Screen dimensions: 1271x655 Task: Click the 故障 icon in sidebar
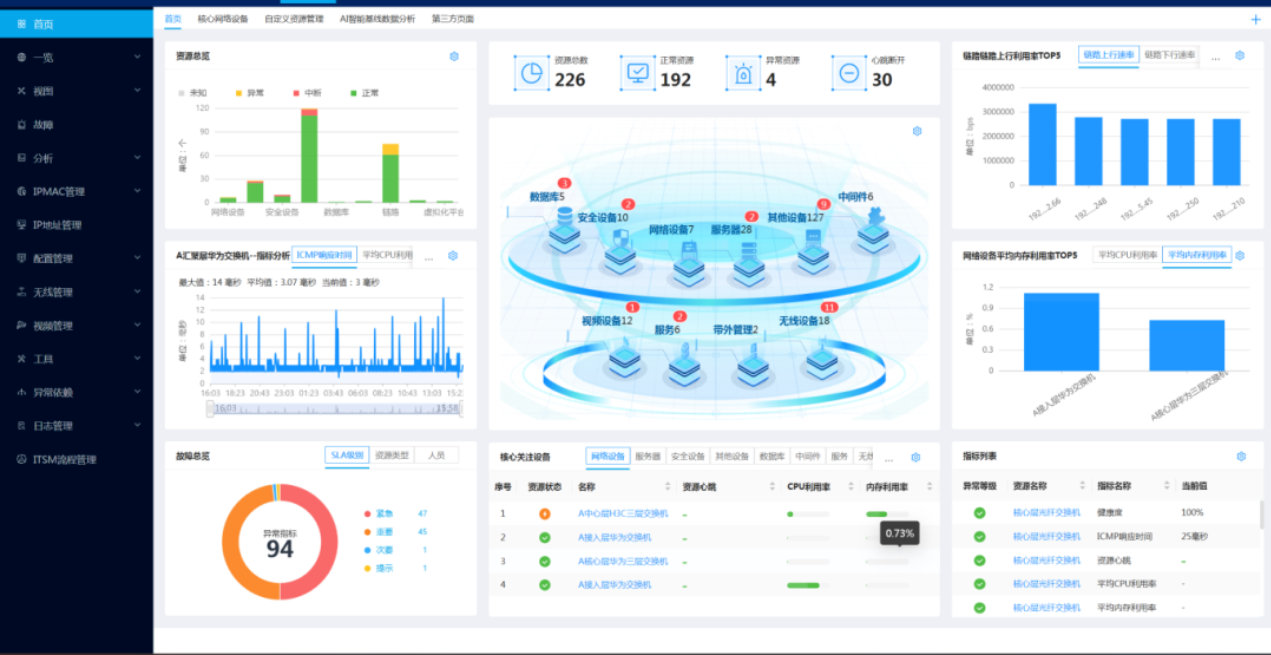(x=22, y=125)
